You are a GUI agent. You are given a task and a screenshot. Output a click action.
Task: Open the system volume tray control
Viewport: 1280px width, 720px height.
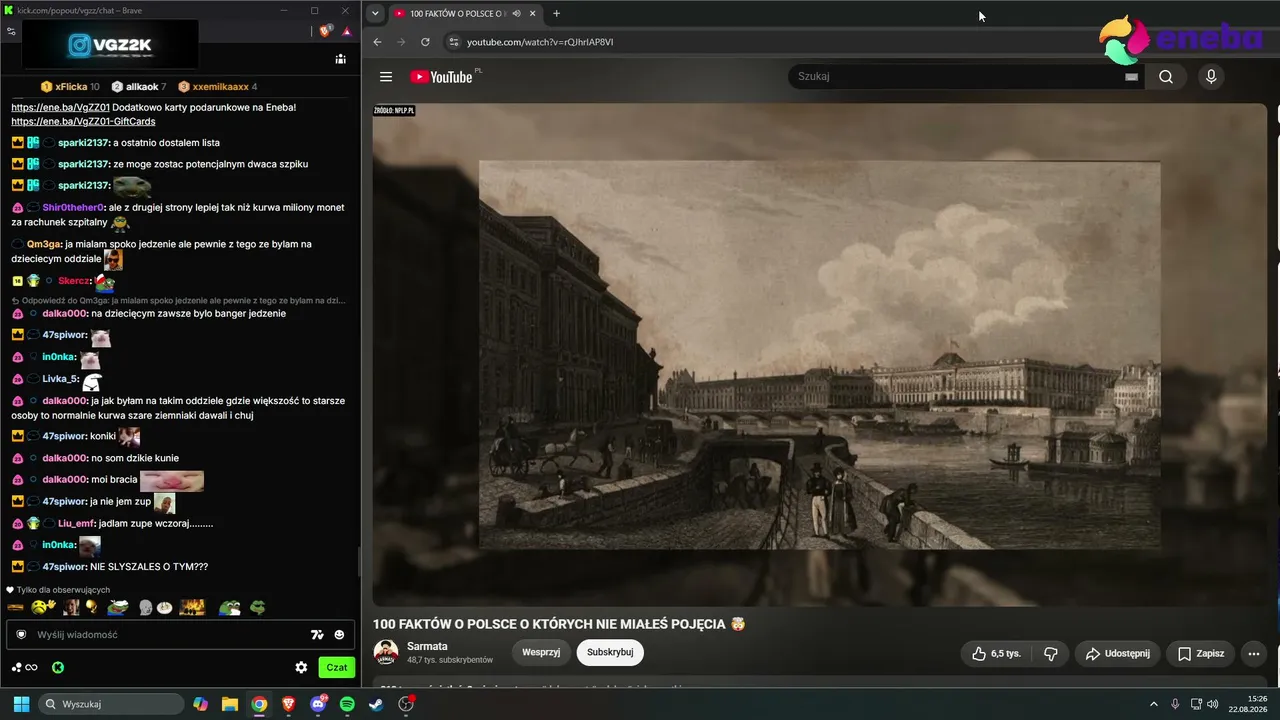click(x=1213, y=704)
